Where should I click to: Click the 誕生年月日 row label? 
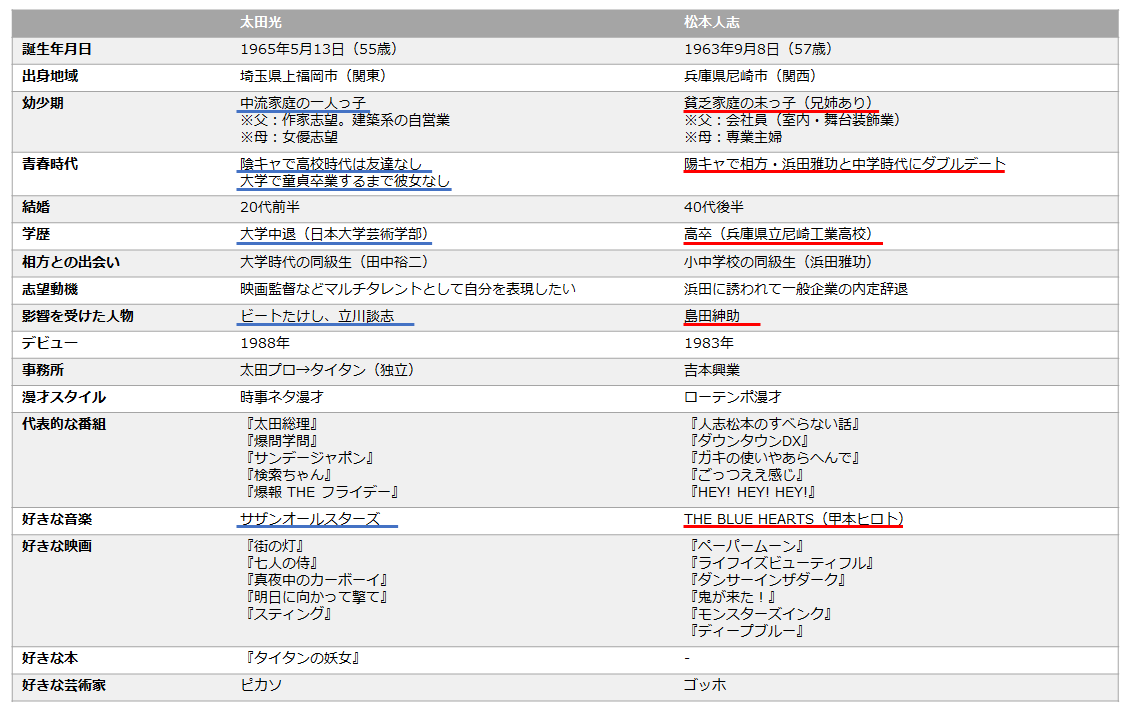point(57,49)
